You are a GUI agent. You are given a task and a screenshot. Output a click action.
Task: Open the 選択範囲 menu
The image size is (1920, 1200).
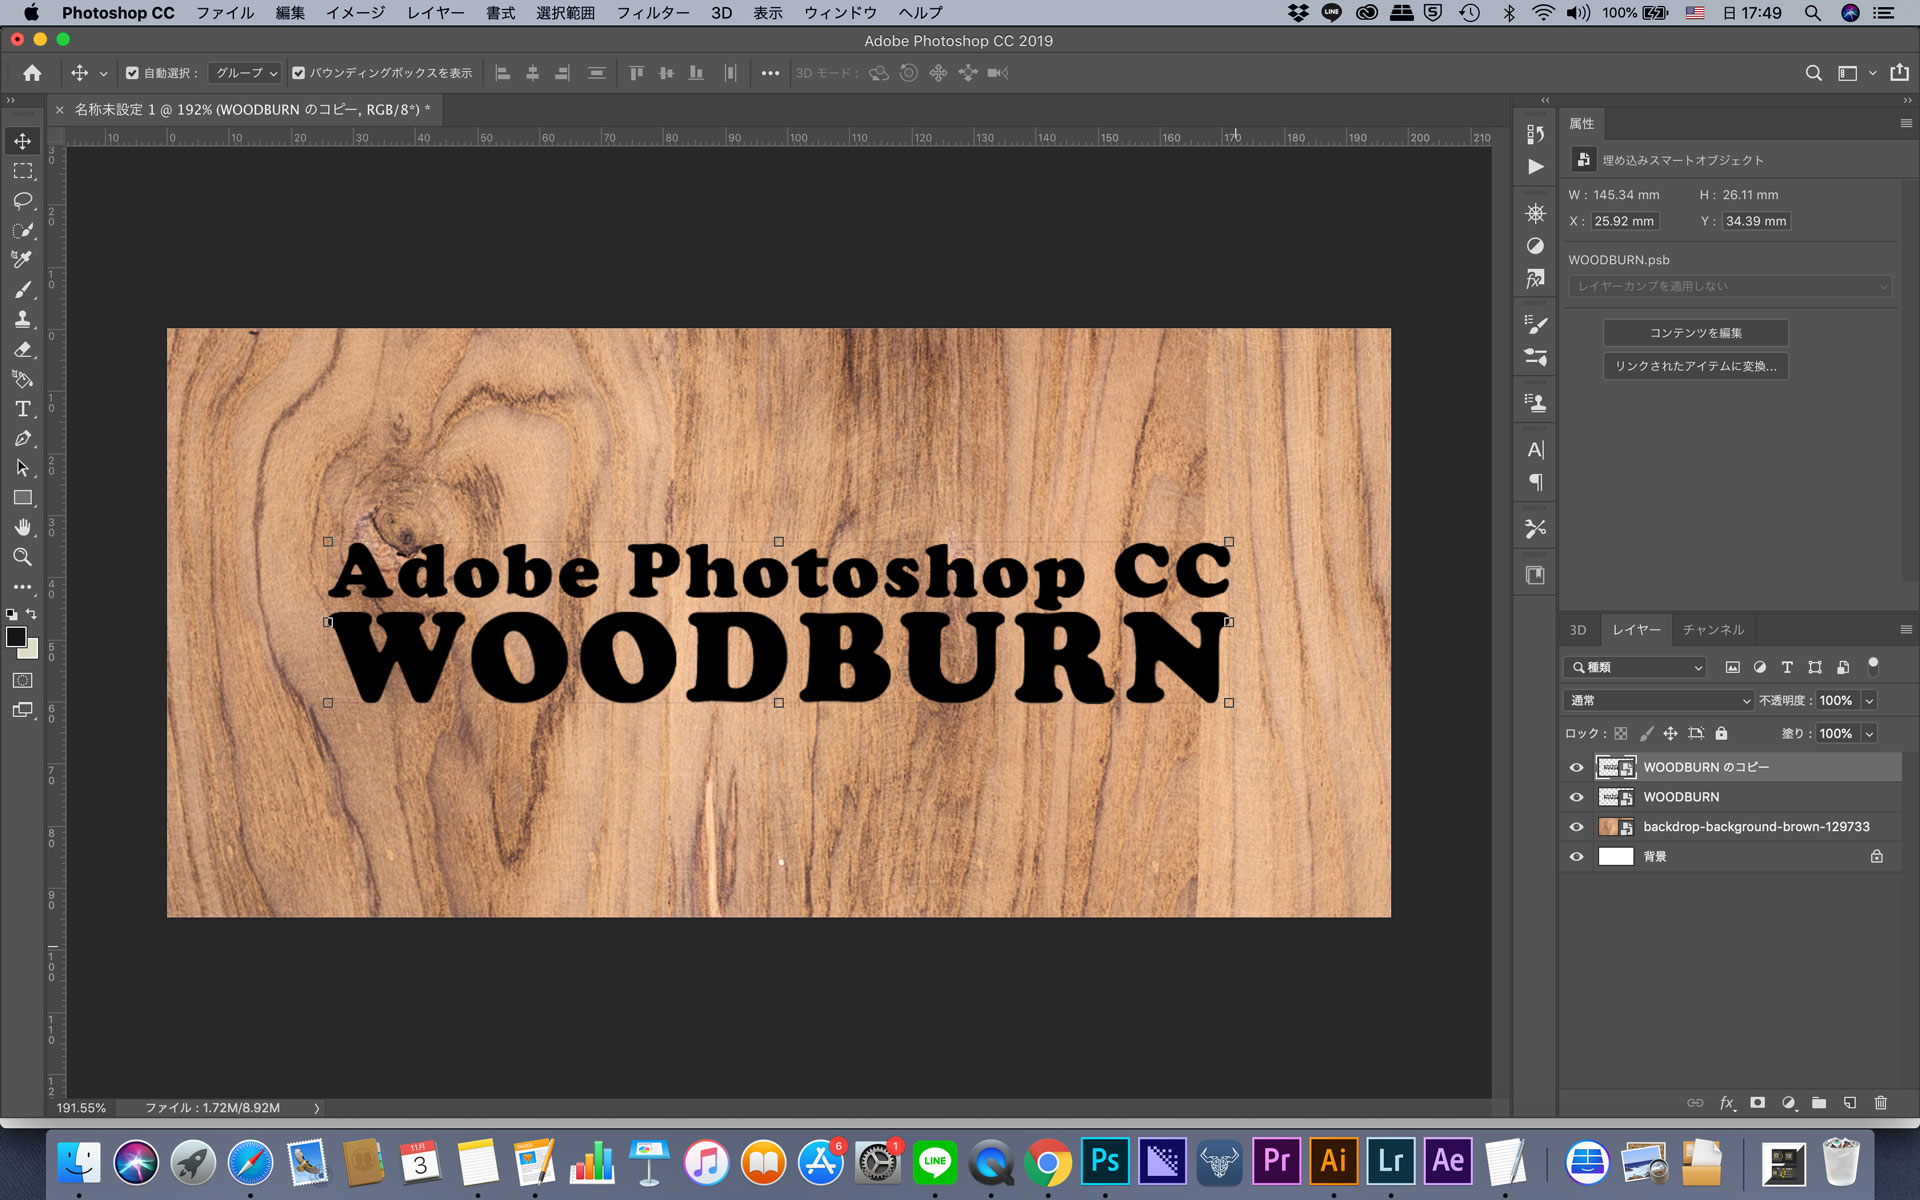pyautogui.click(x=565, y=13)
